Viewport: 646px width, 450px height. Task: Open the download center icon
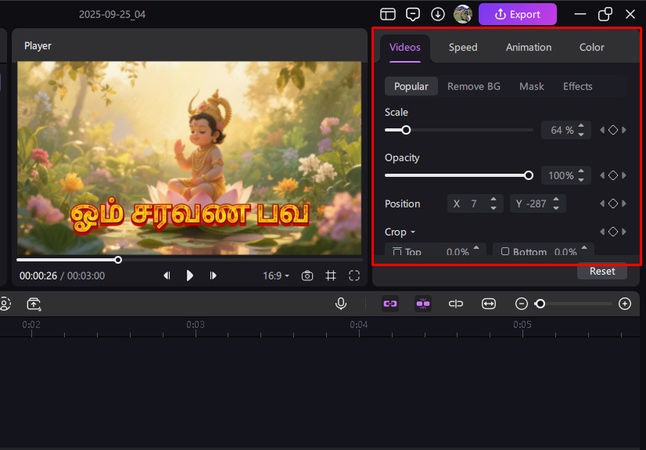click(438, 14)
